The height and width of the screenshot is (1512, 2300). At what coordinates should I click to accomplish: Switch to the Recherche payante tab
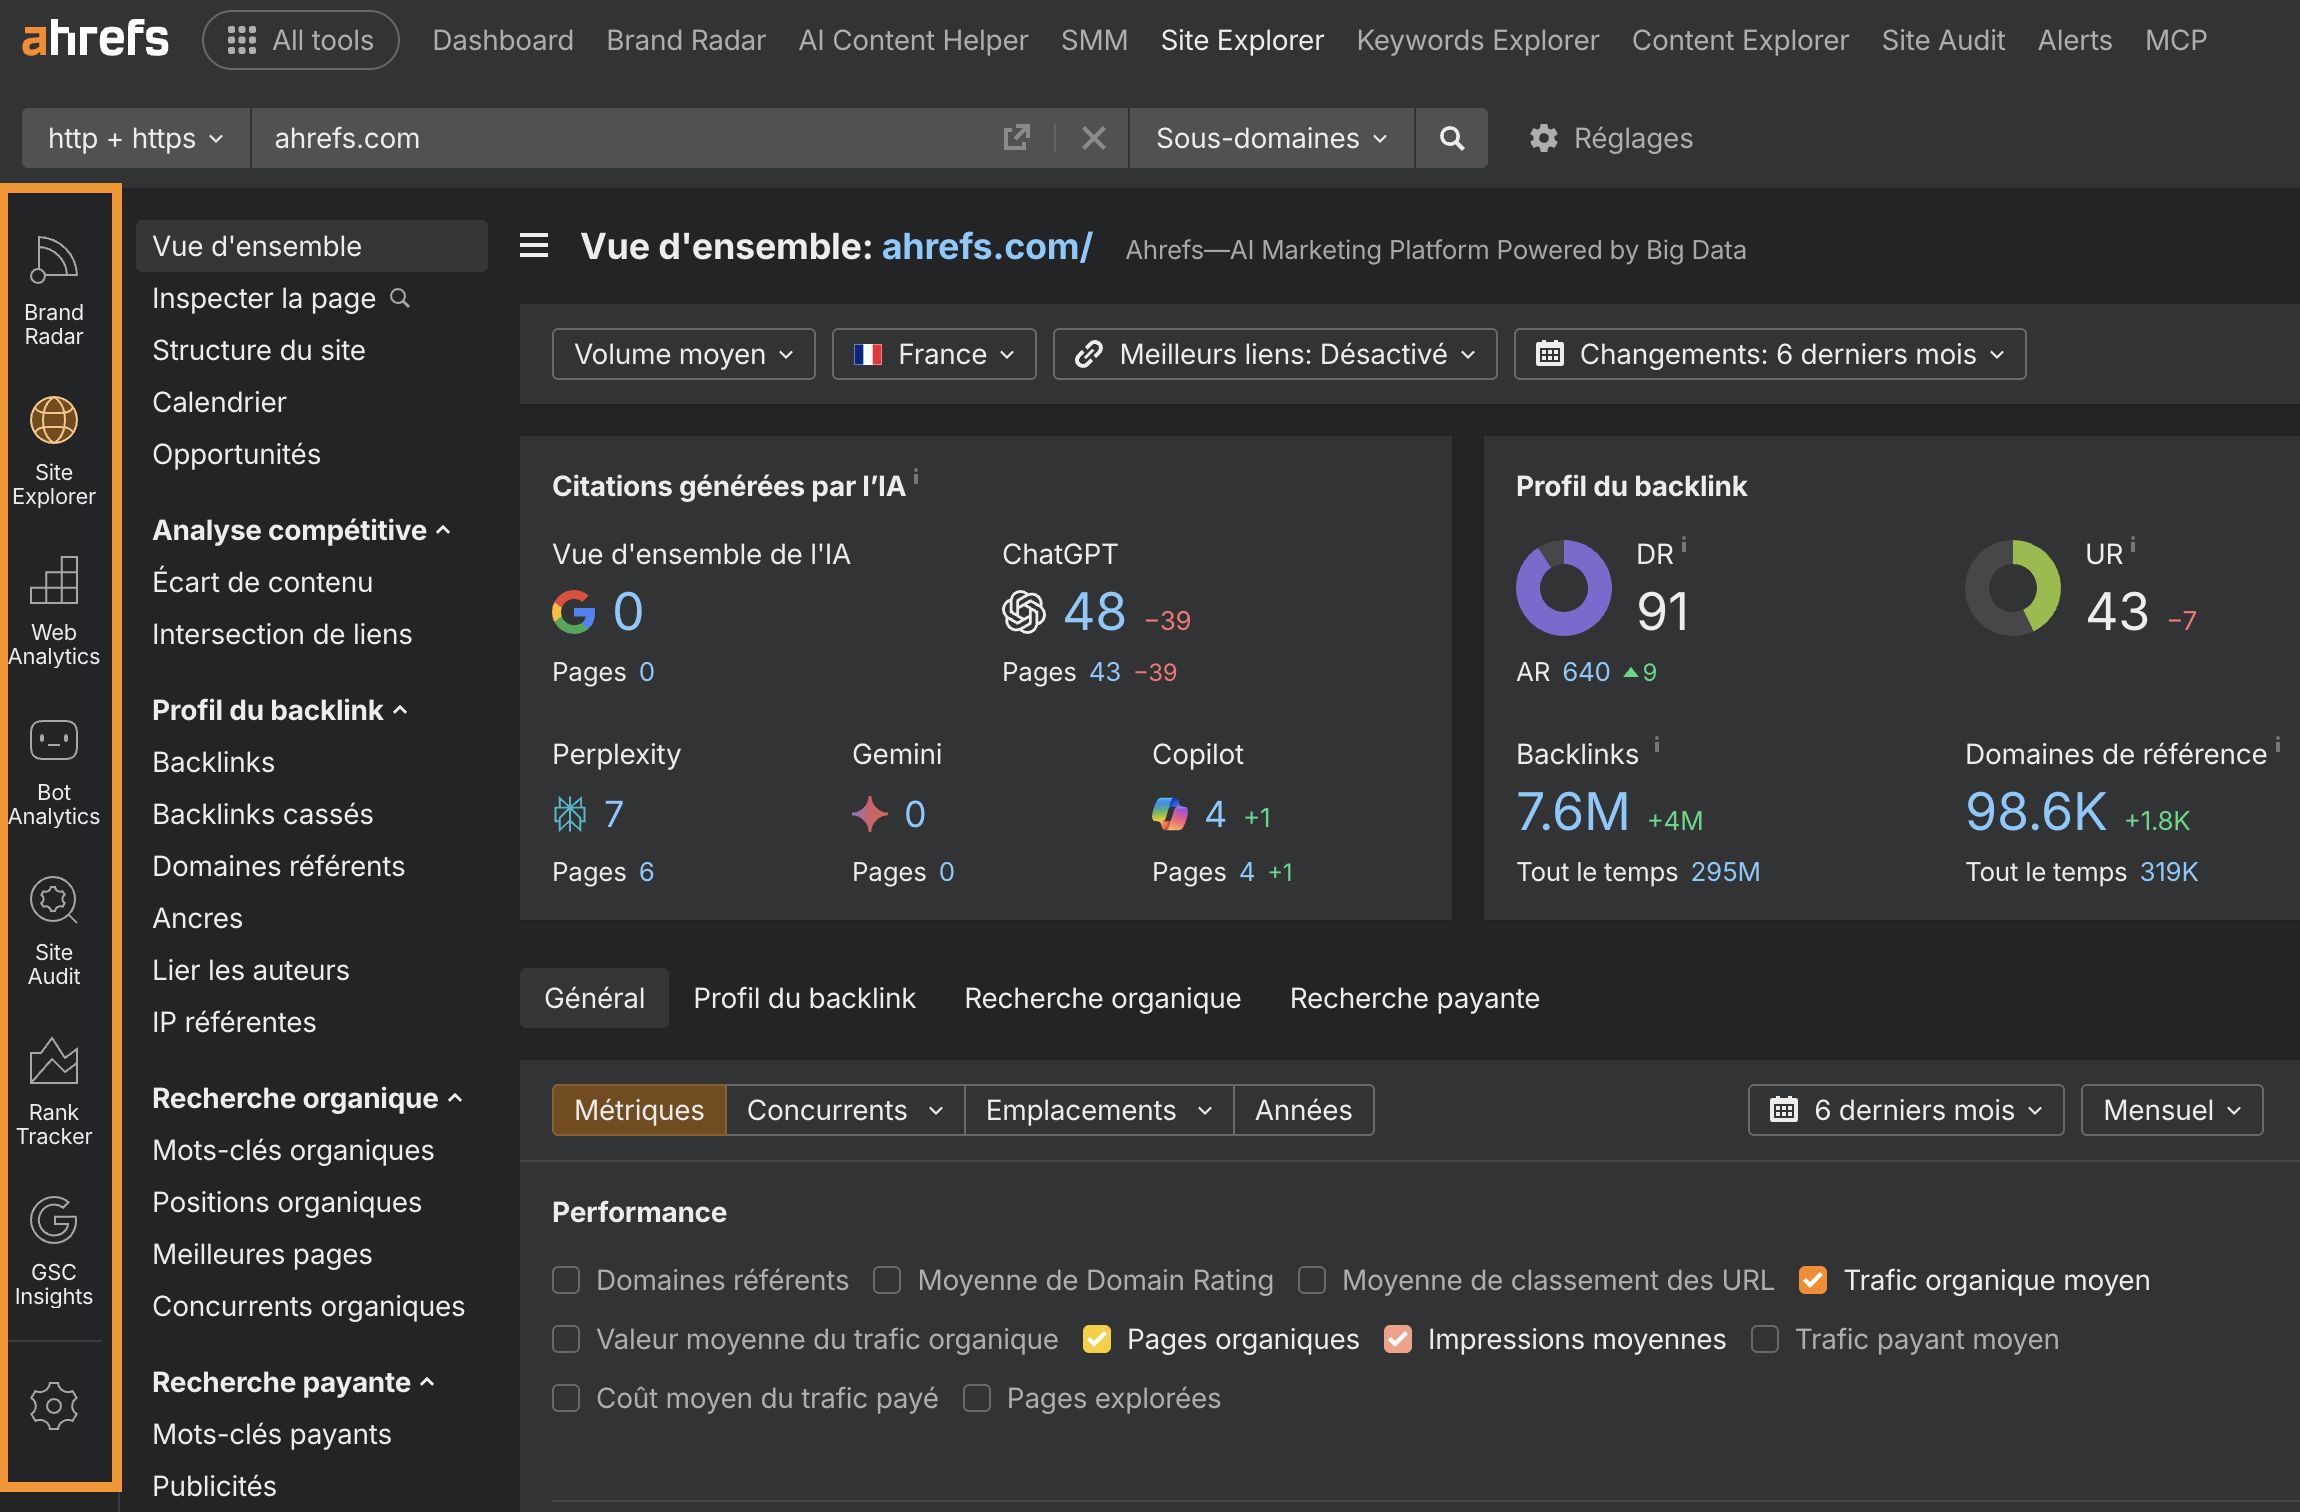(1414, 997)
